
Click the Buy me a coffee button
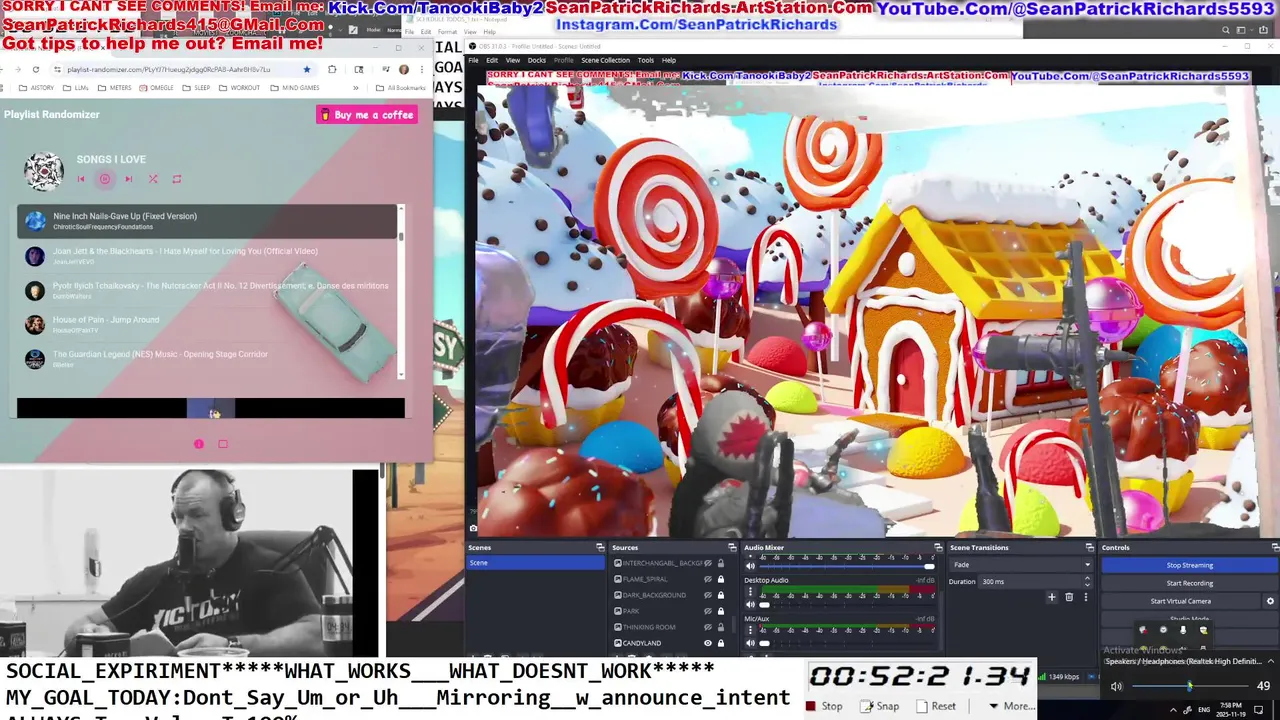tap(367, 115)
